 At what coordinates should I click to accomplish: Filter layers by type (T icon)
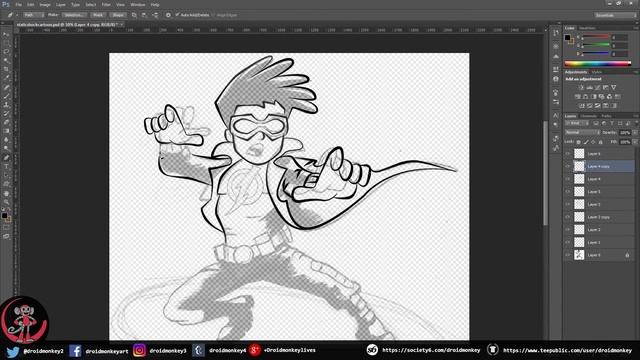tap(611, 123)
